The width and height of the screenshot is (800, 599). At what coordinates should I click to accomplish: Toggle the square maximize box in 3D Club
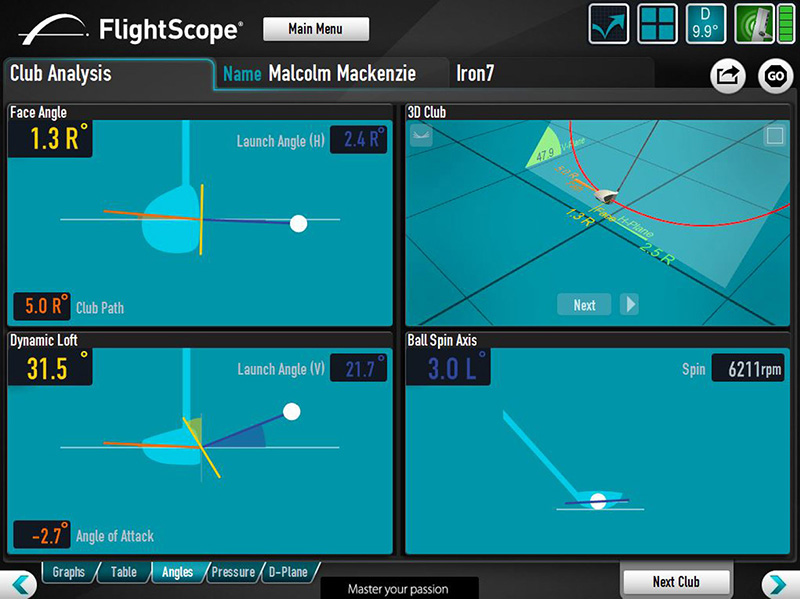coord(775,137)
